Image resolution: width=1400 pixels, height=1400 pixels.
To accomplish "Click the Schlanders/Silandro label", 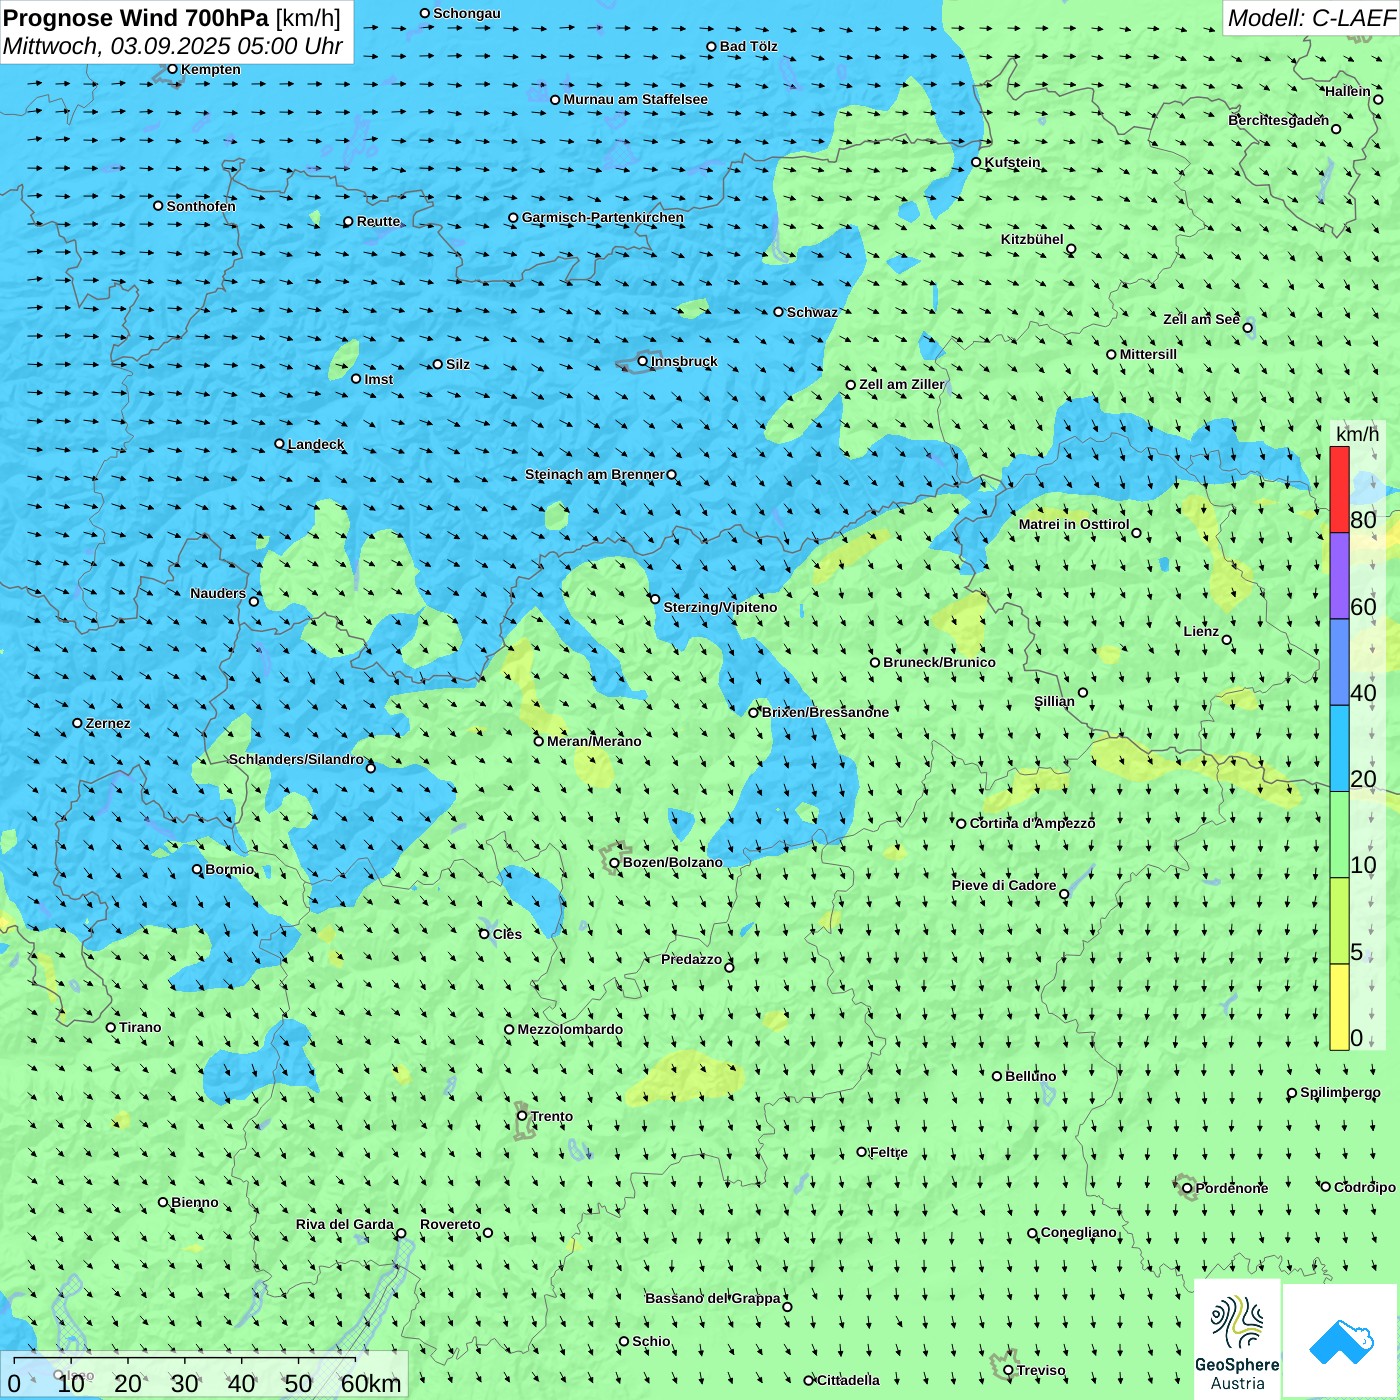I will click(x=296, y=759).
